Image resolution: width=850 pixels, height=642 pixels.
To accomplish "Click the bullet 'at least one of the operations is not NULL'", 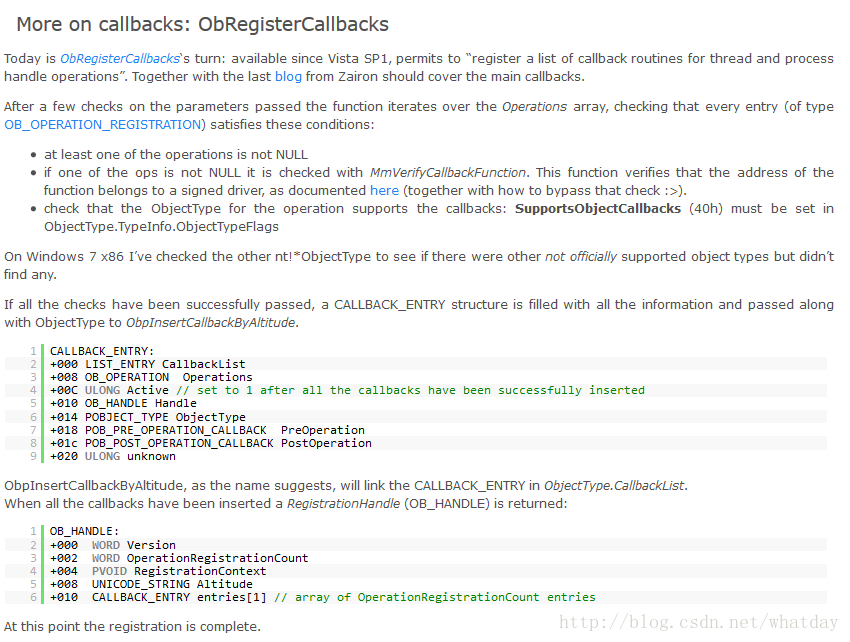I will pyautogui.click(x=176, y=155).
